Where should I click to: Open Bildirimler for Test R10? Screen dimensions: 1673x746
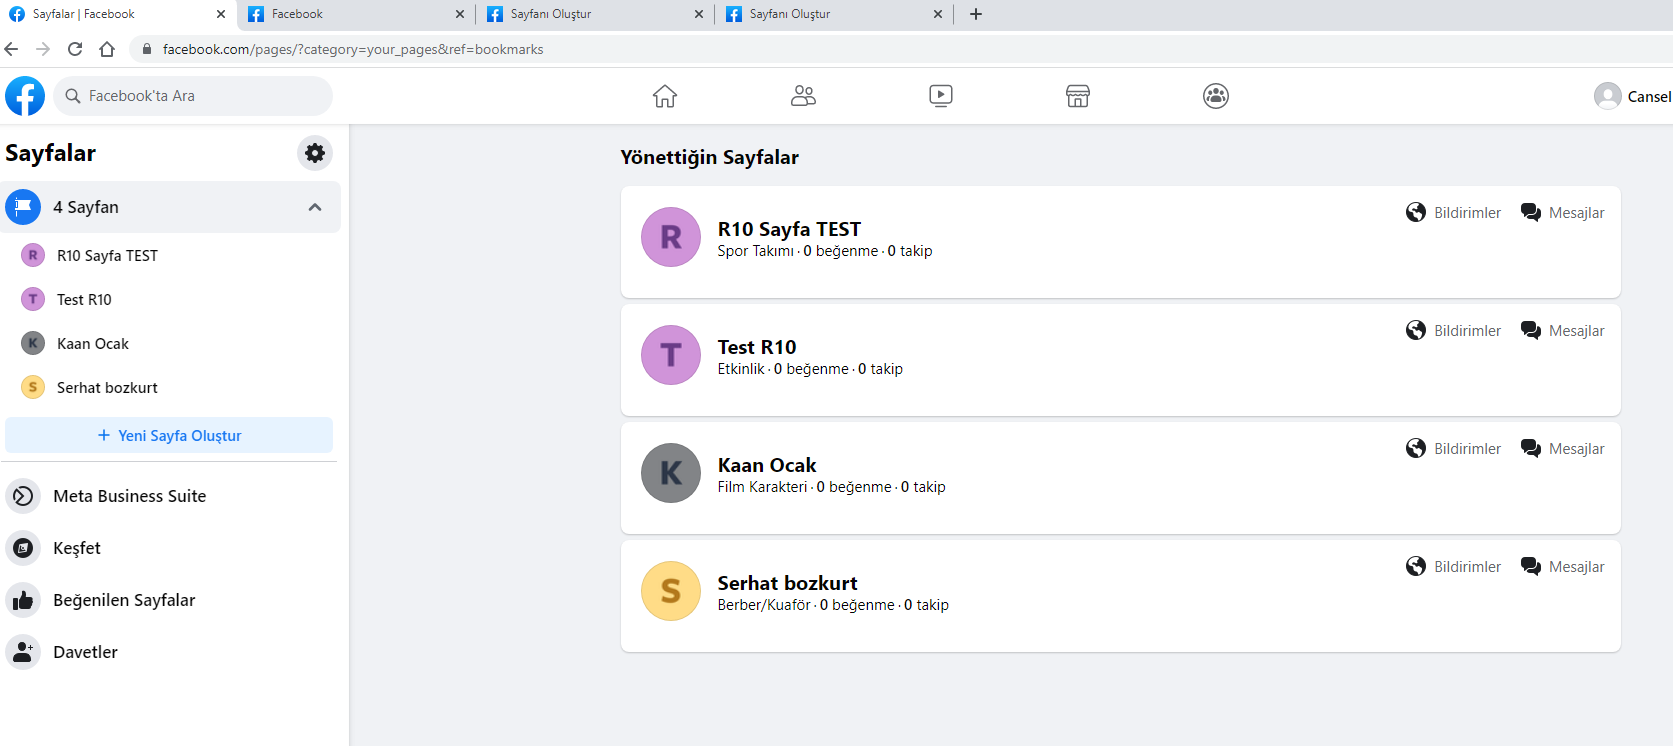(1467, 331)
